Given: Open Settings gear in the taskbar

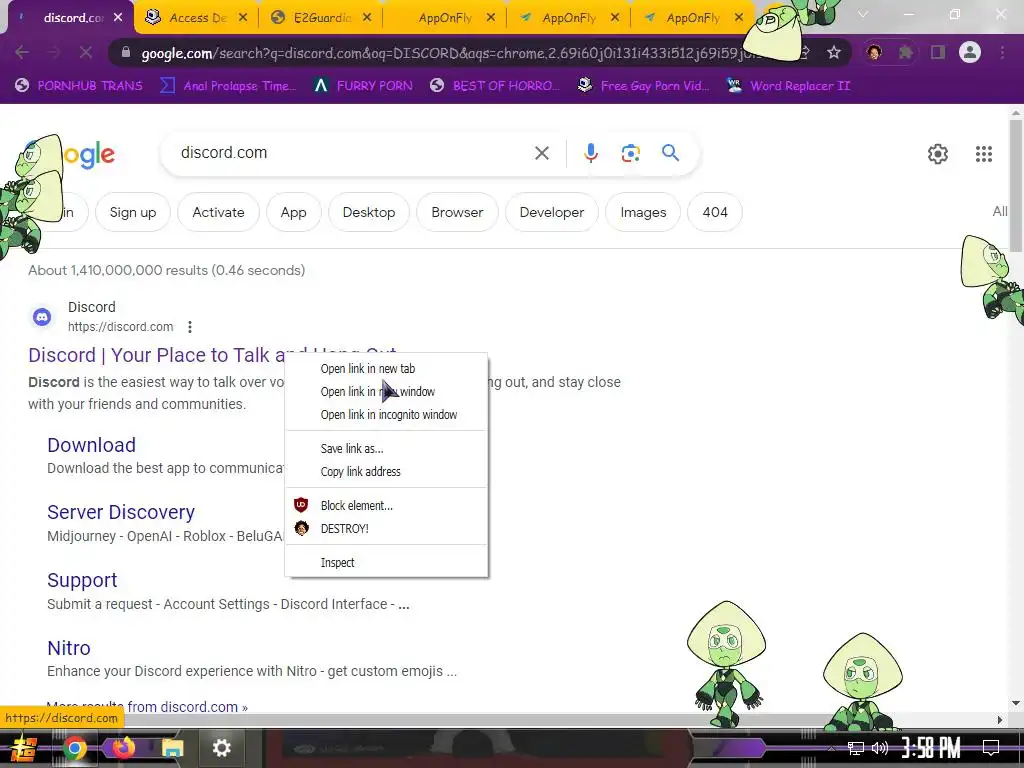Looking at the screenshot, I should [221, 748].
